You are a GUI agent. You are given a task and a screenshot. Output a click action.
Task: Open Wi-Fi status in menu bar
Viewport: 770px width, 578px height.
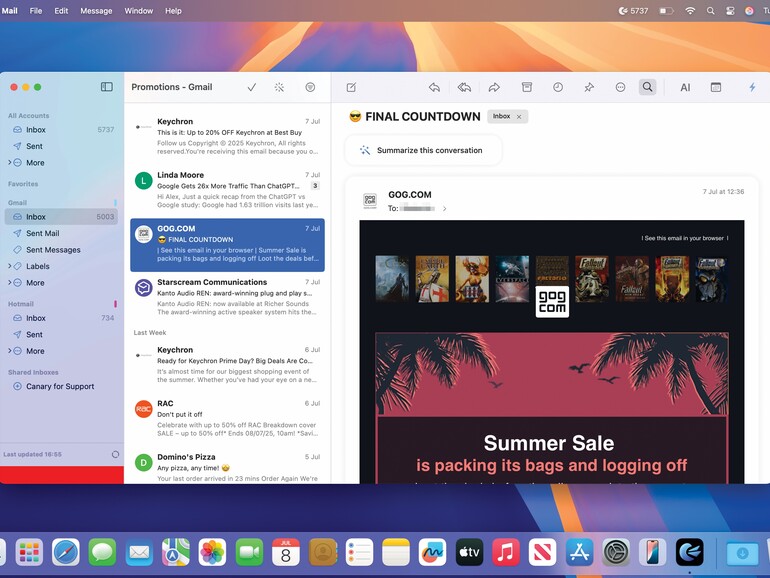tap(690, 11)
